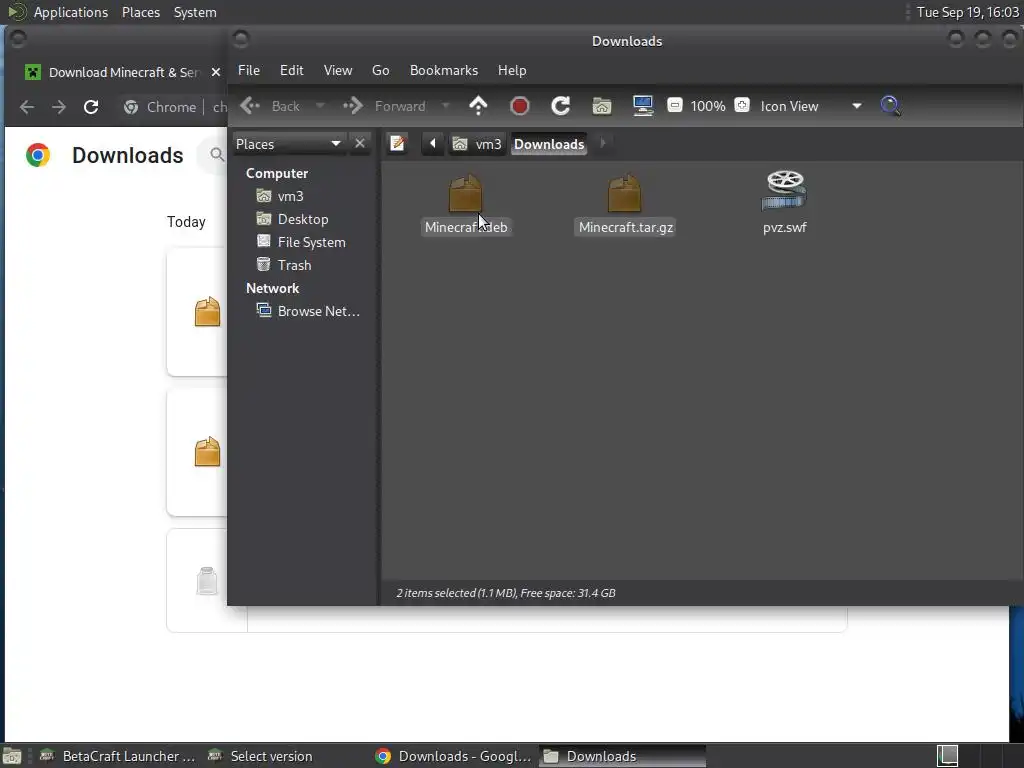Click the first package icon in Chrome downloads
1024x768 pixels.
[207, 312]
